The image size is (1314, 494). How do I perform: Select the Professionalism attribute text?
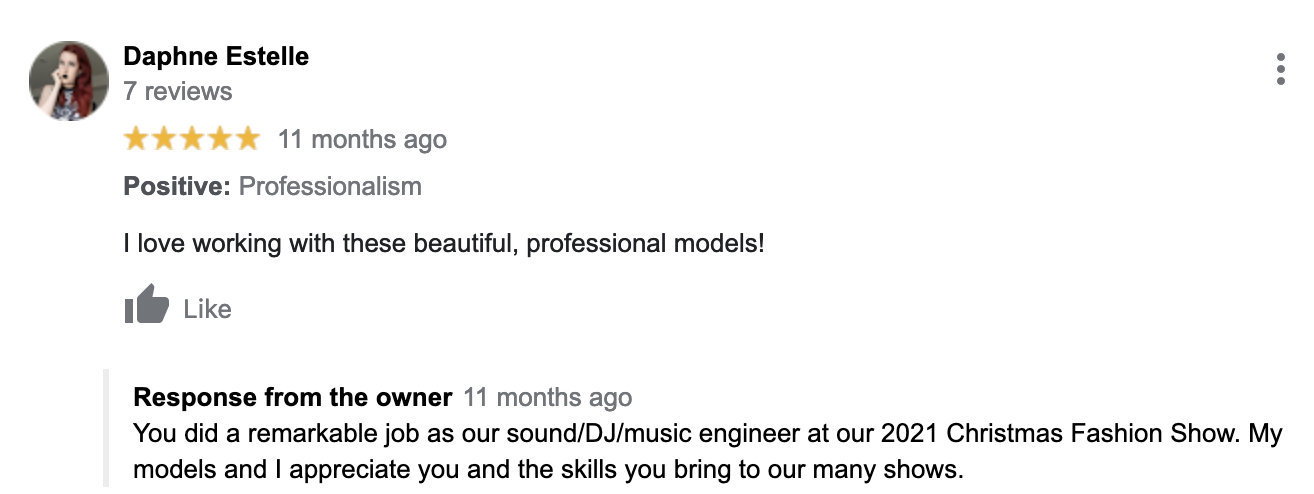330,186
